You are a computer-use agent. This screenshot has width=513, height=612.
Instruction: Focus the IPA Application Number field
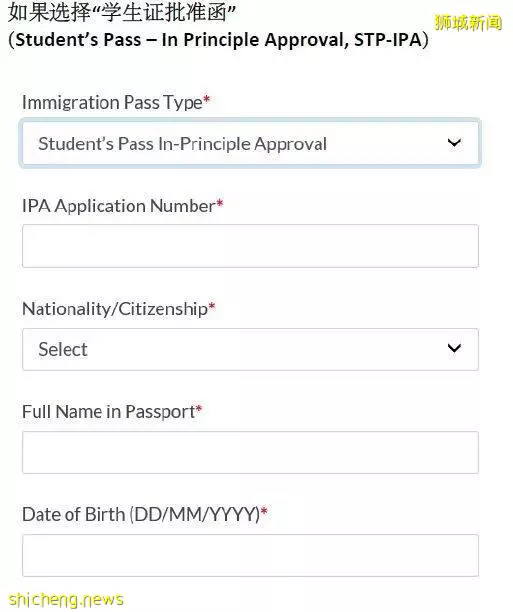250,246
